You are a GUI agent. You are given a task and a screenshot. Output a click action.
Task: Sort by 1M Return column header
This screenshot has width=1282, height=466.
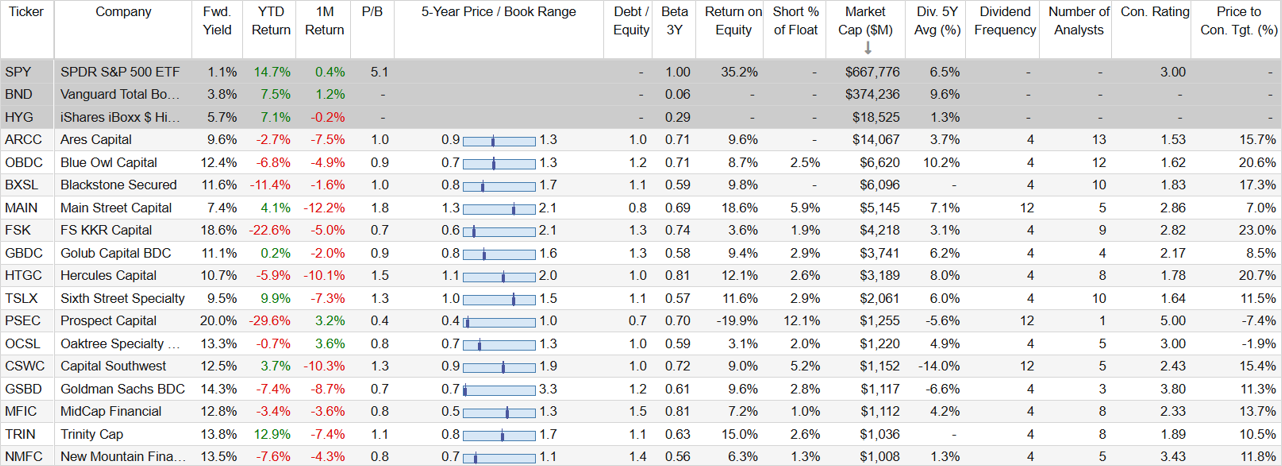[323, 21]
